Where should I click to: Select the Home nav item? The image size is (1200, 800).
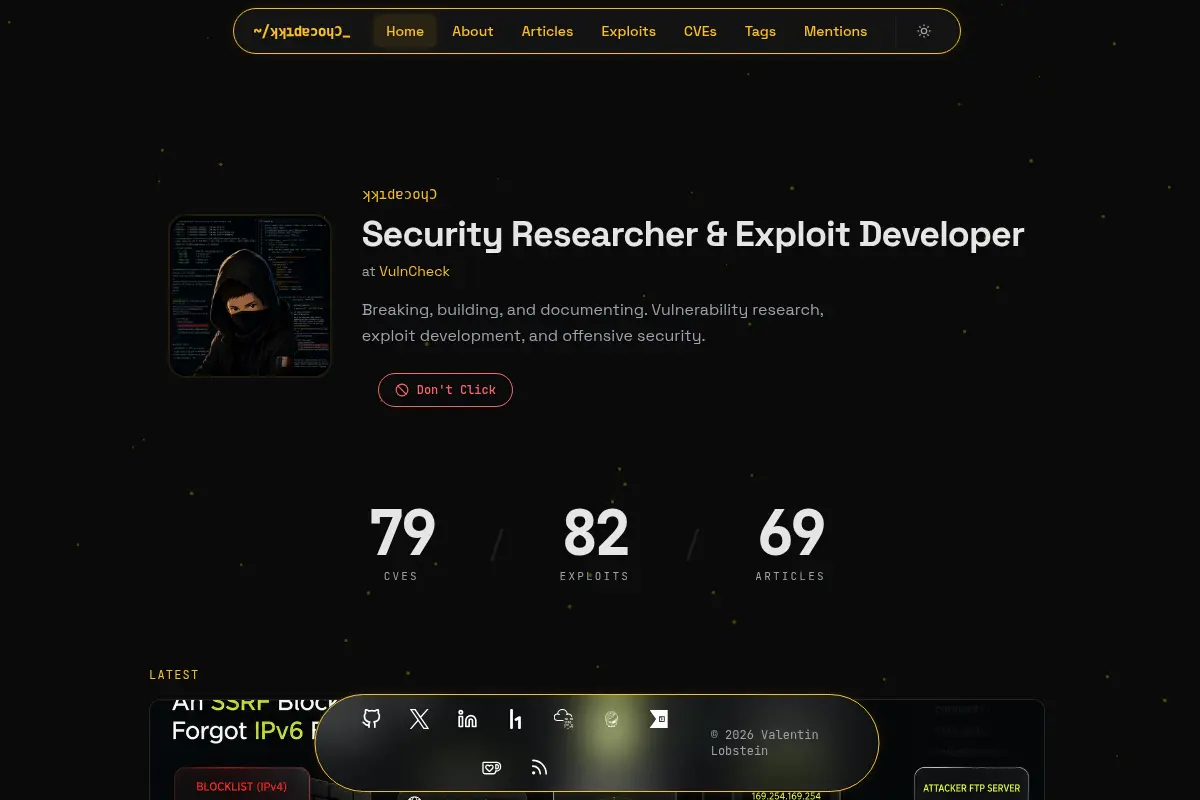point(405,31)
